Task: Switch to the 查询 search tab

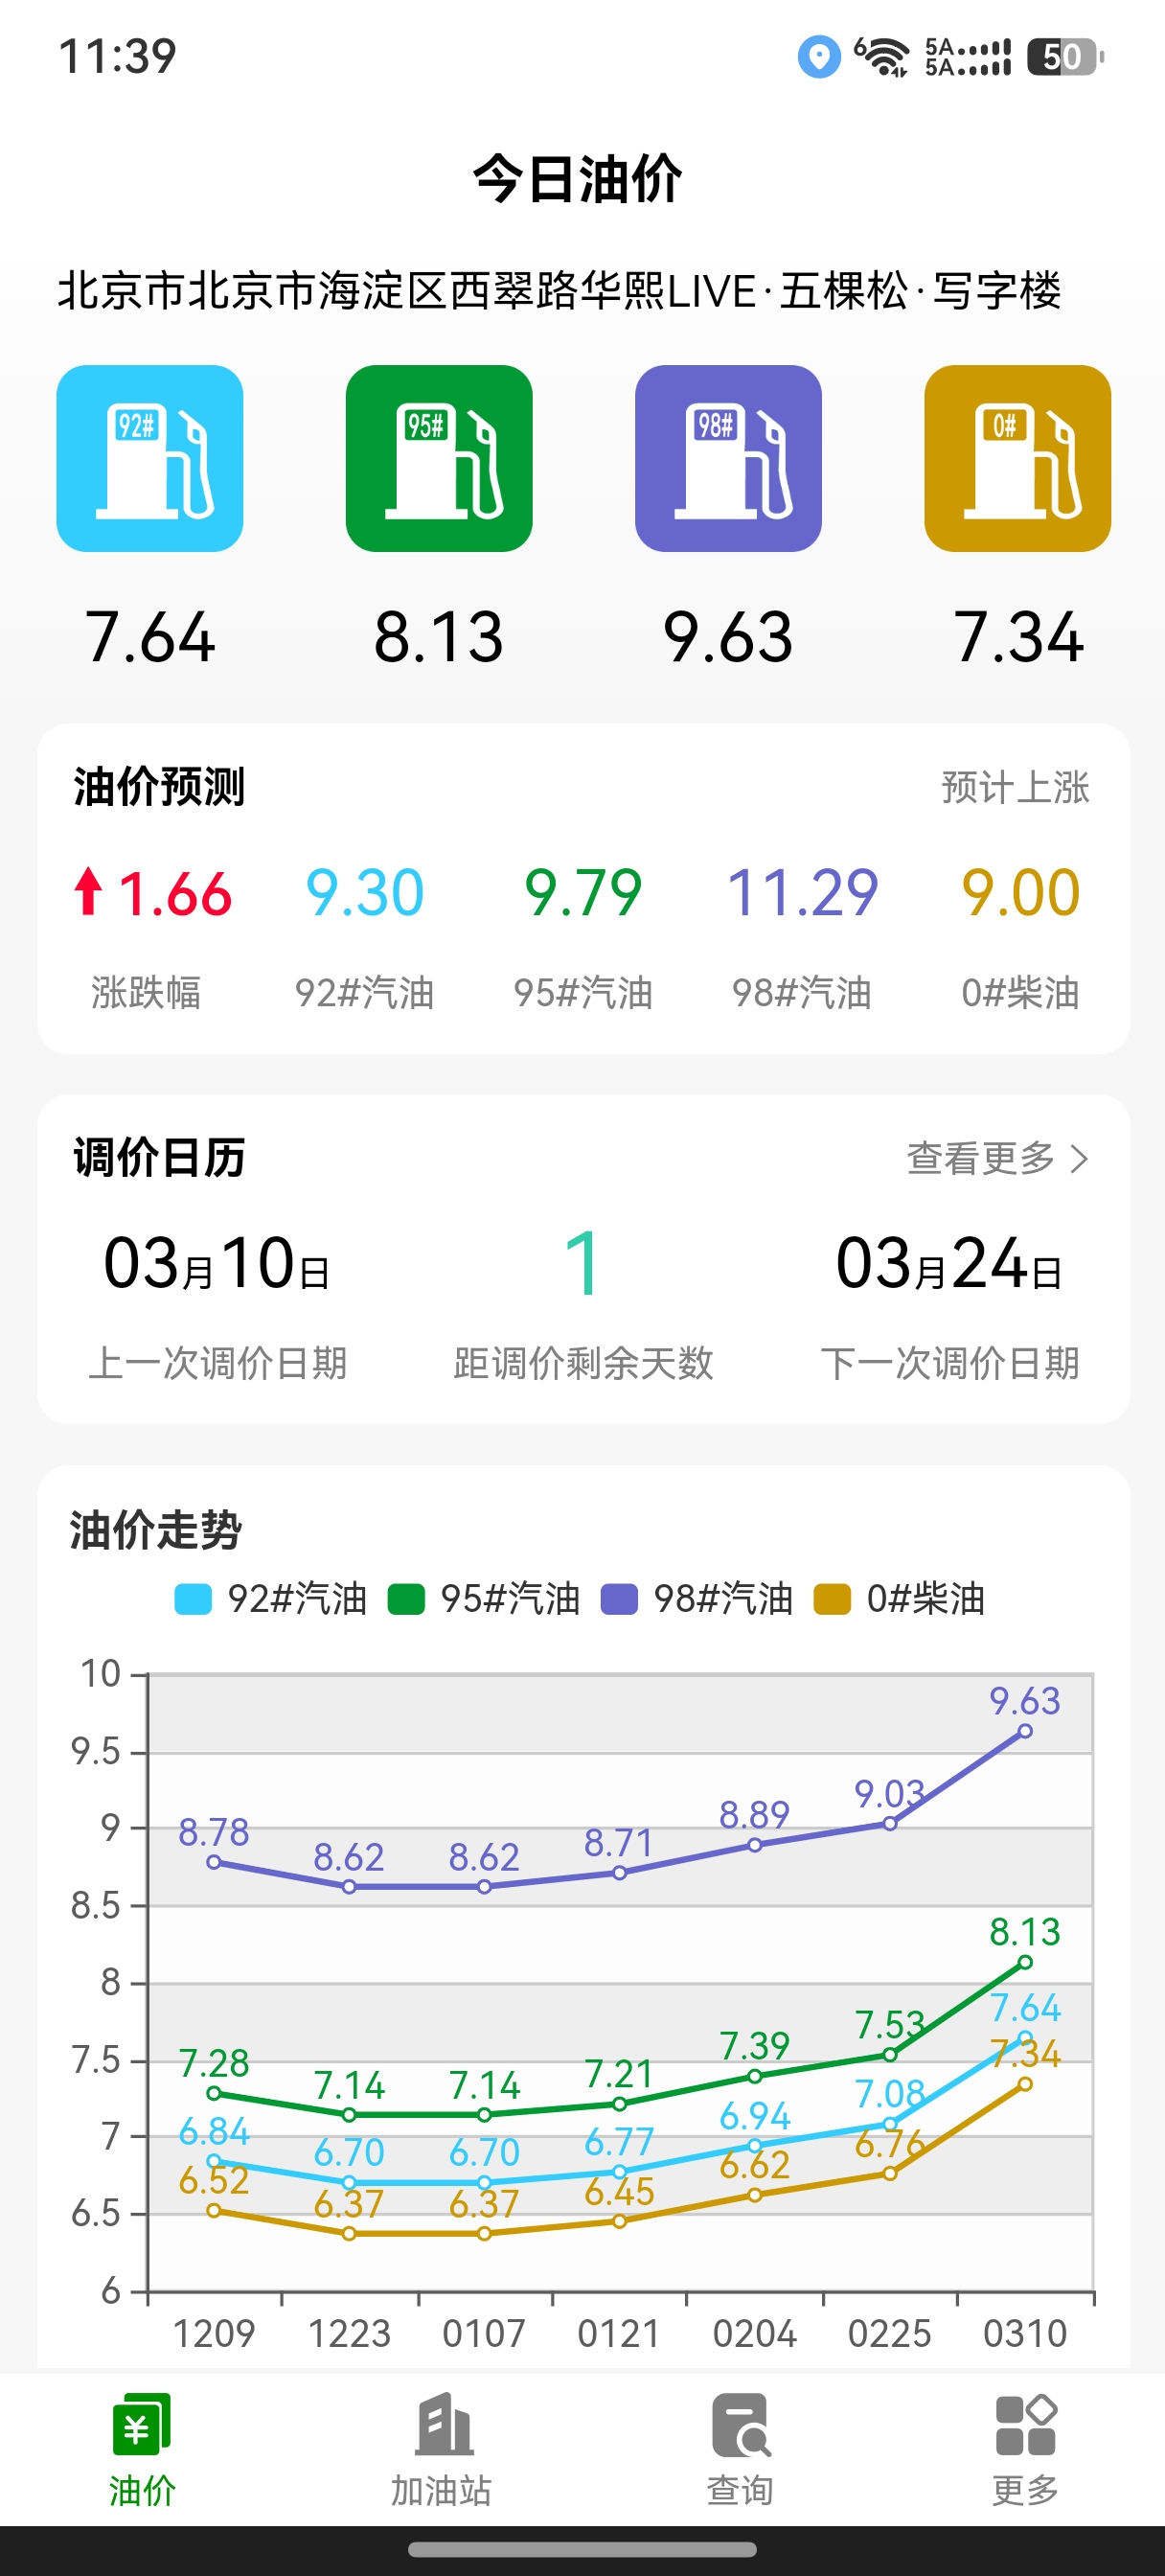Action: tap(740, 2448)
